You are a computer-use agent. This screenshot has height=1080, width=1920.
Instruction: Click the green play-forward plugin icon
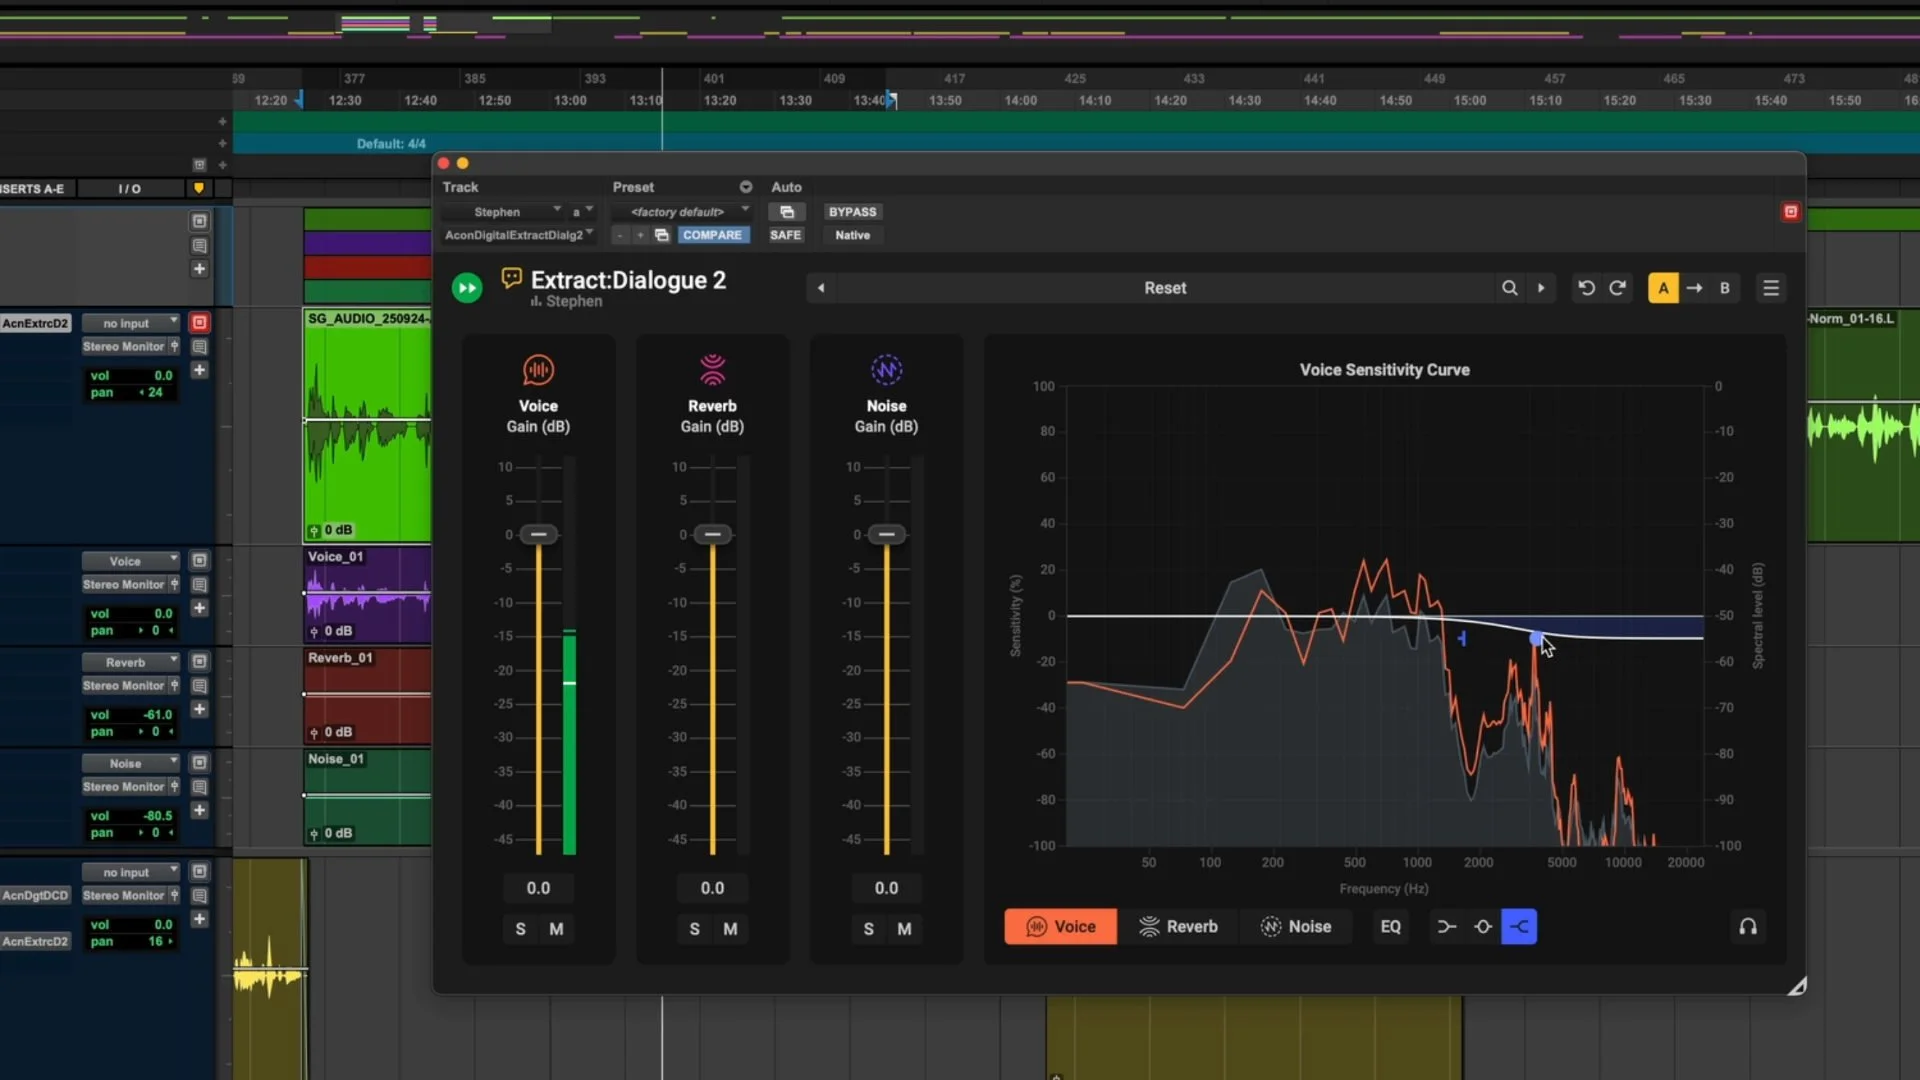click(467, 289)
